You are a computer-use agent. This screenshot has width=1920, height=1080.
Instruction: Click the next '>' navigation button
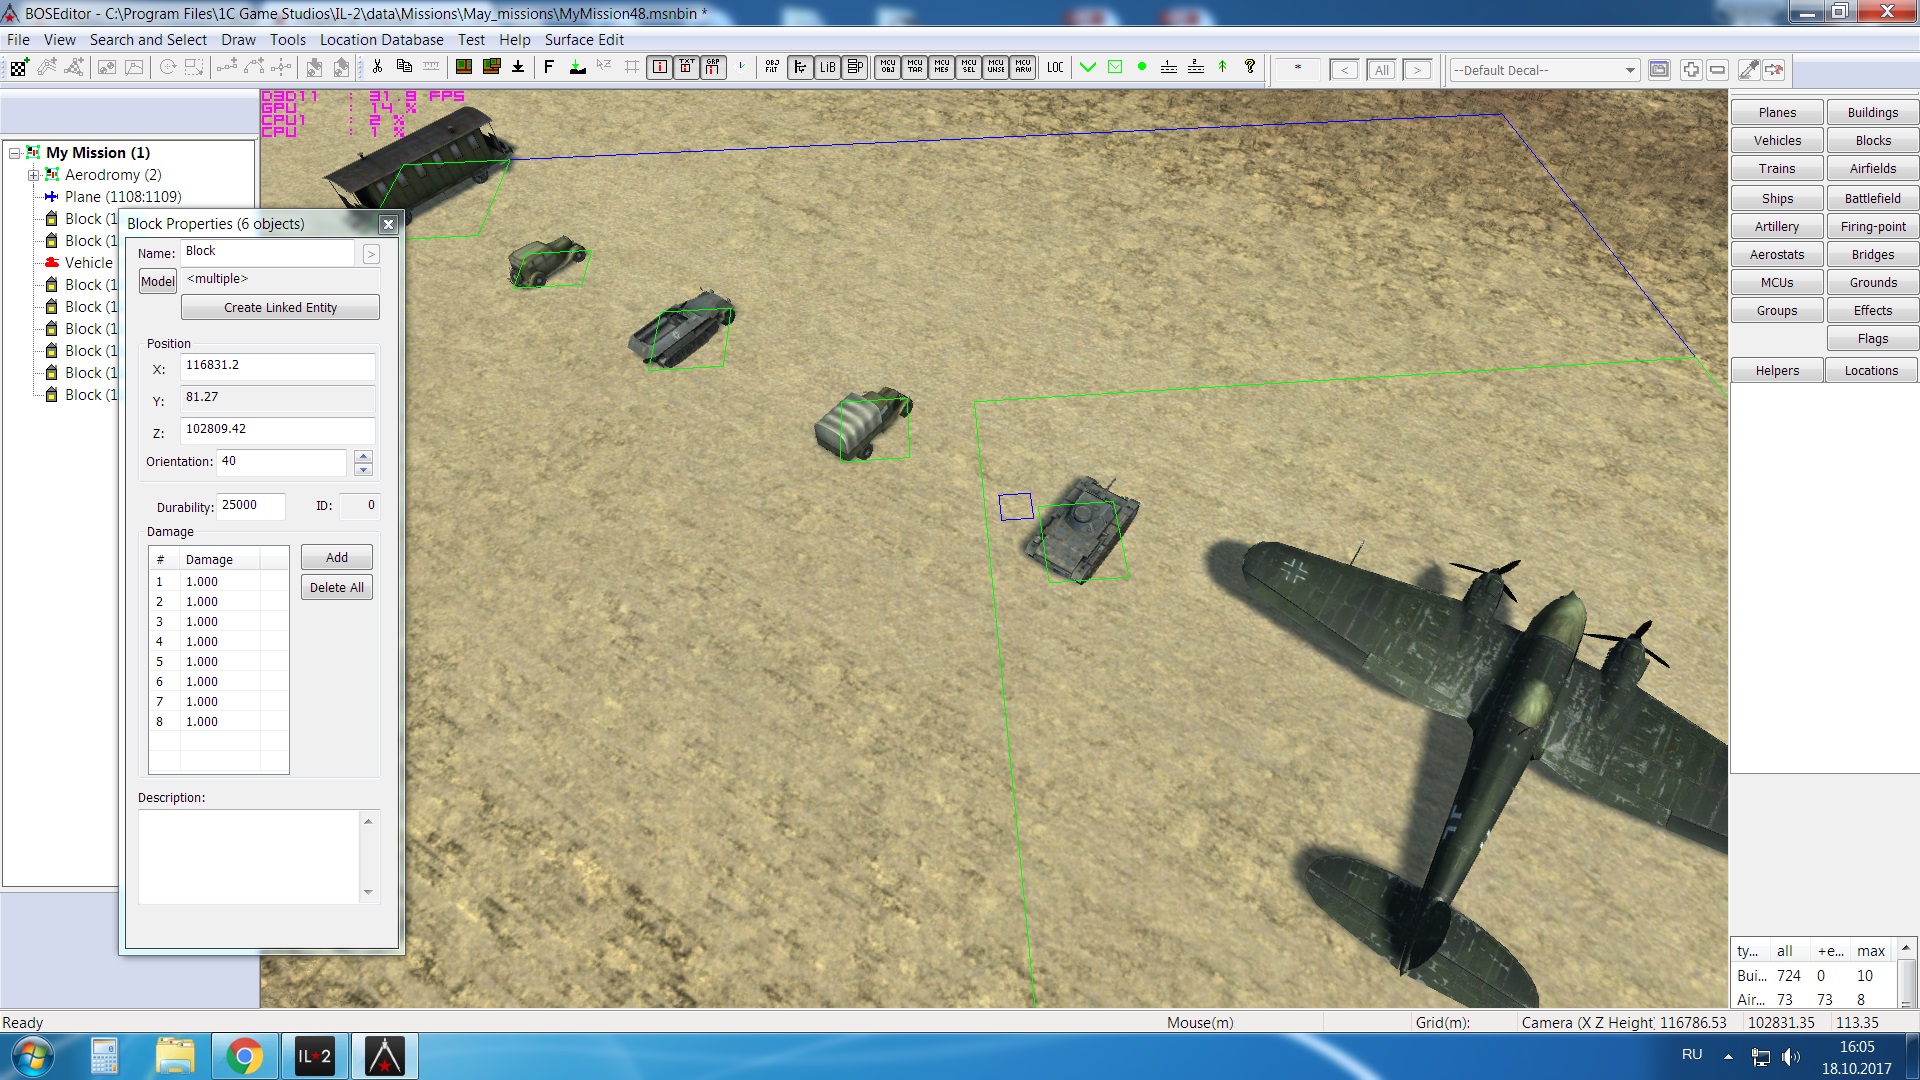1417,70
